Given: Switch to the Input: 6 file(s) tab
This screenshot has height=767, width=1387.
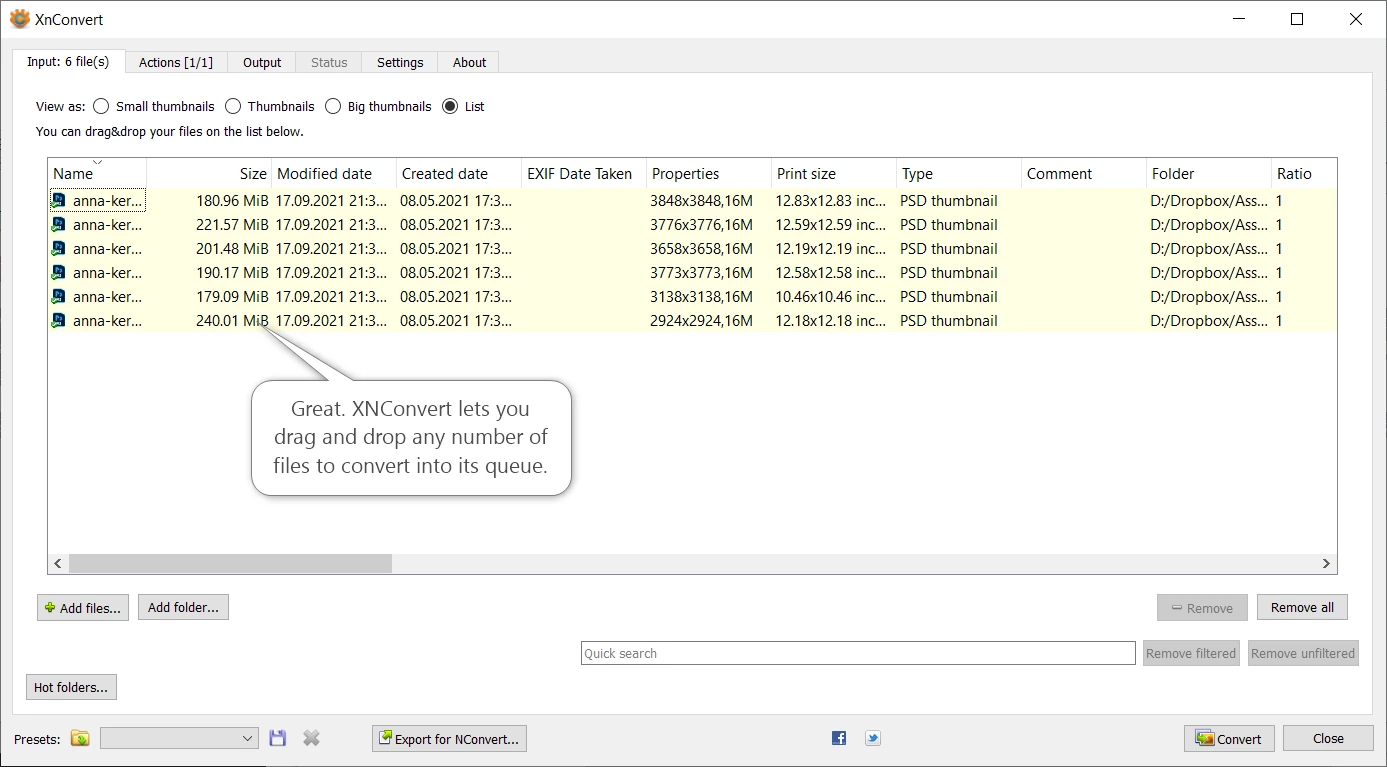Looking at the screenshot, I should (x=68, y=61).
